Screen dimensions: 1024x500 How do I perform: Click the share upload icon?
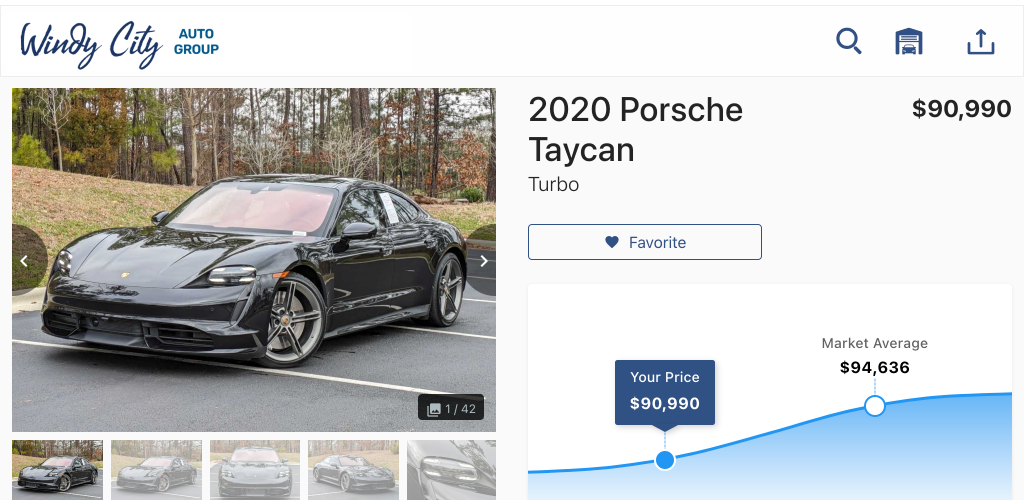pos(980,42)
